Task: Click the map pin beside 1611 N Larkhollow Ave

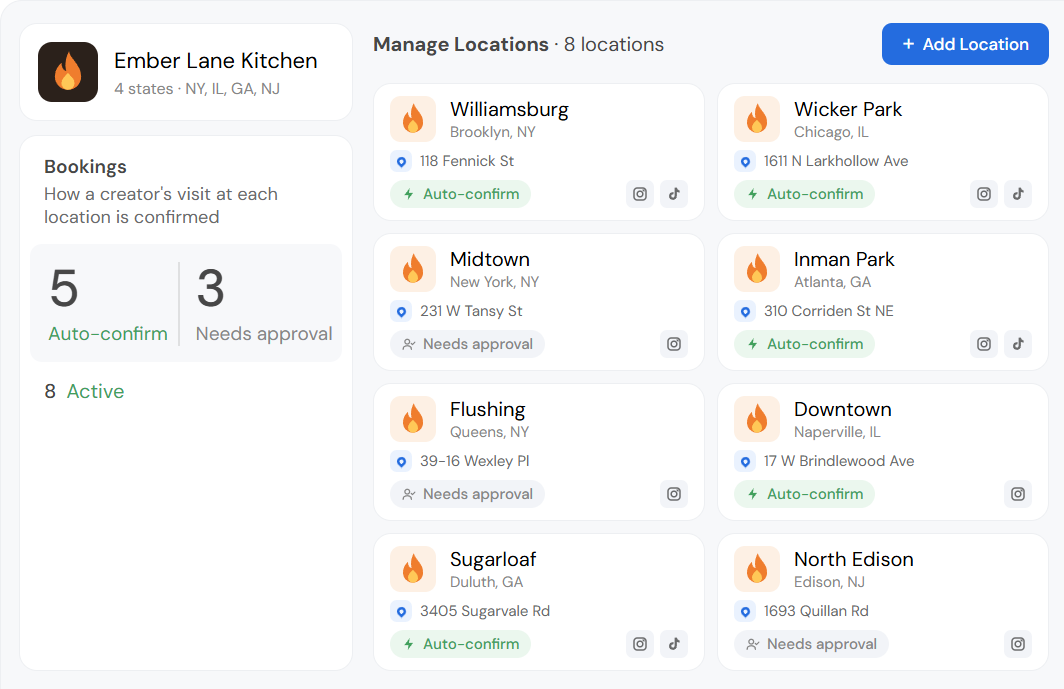Action: (x=745, y=162)
